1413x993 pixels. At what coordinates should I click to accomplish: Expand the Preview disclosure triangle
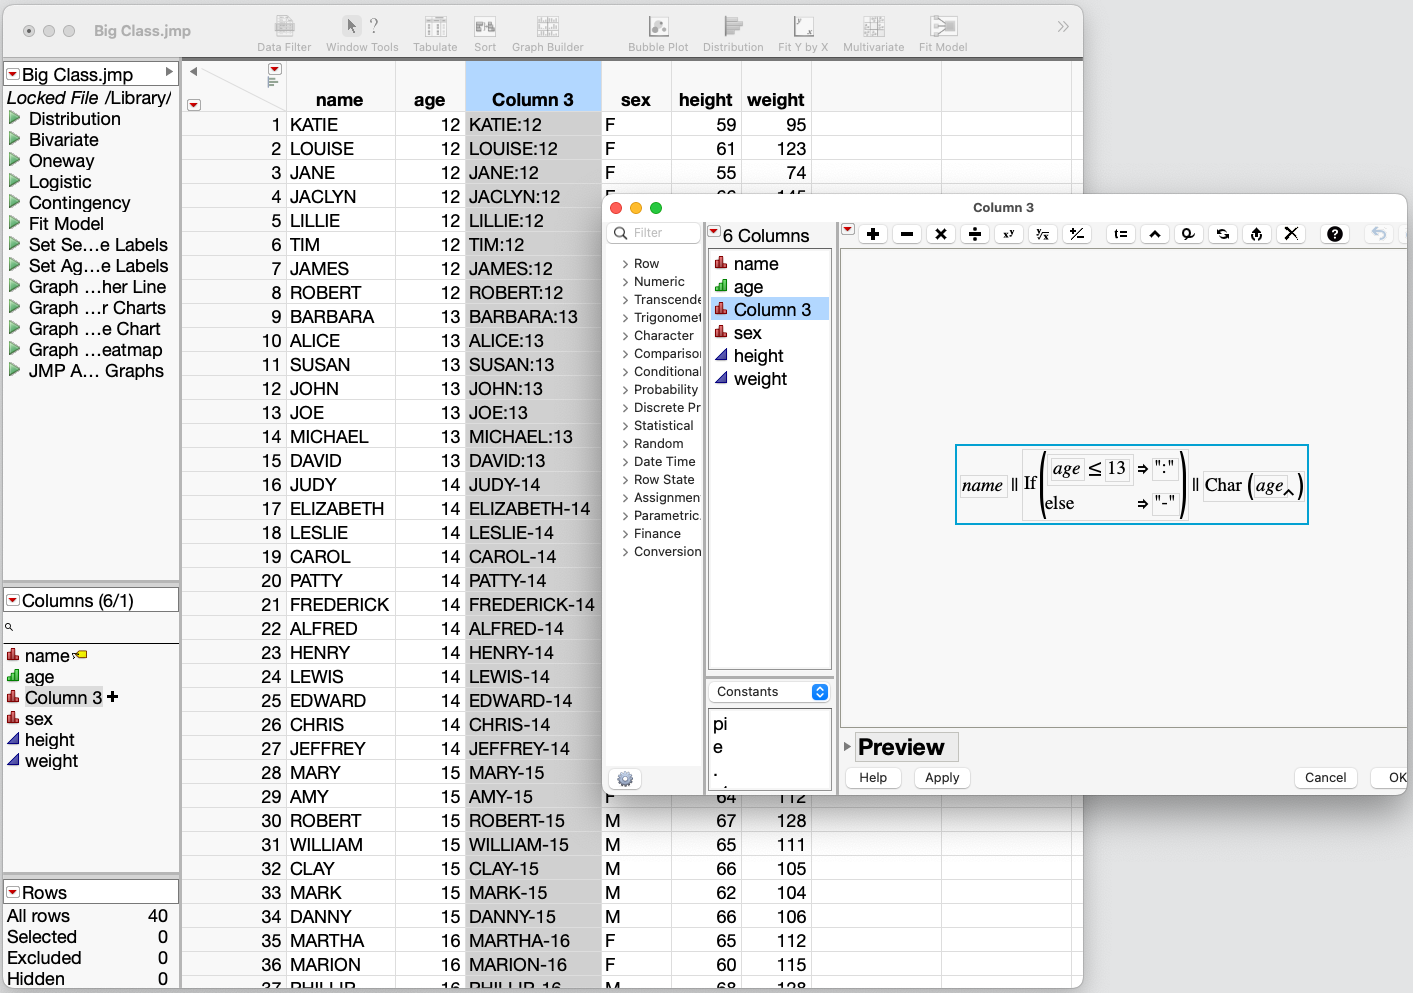pos(848,747)
